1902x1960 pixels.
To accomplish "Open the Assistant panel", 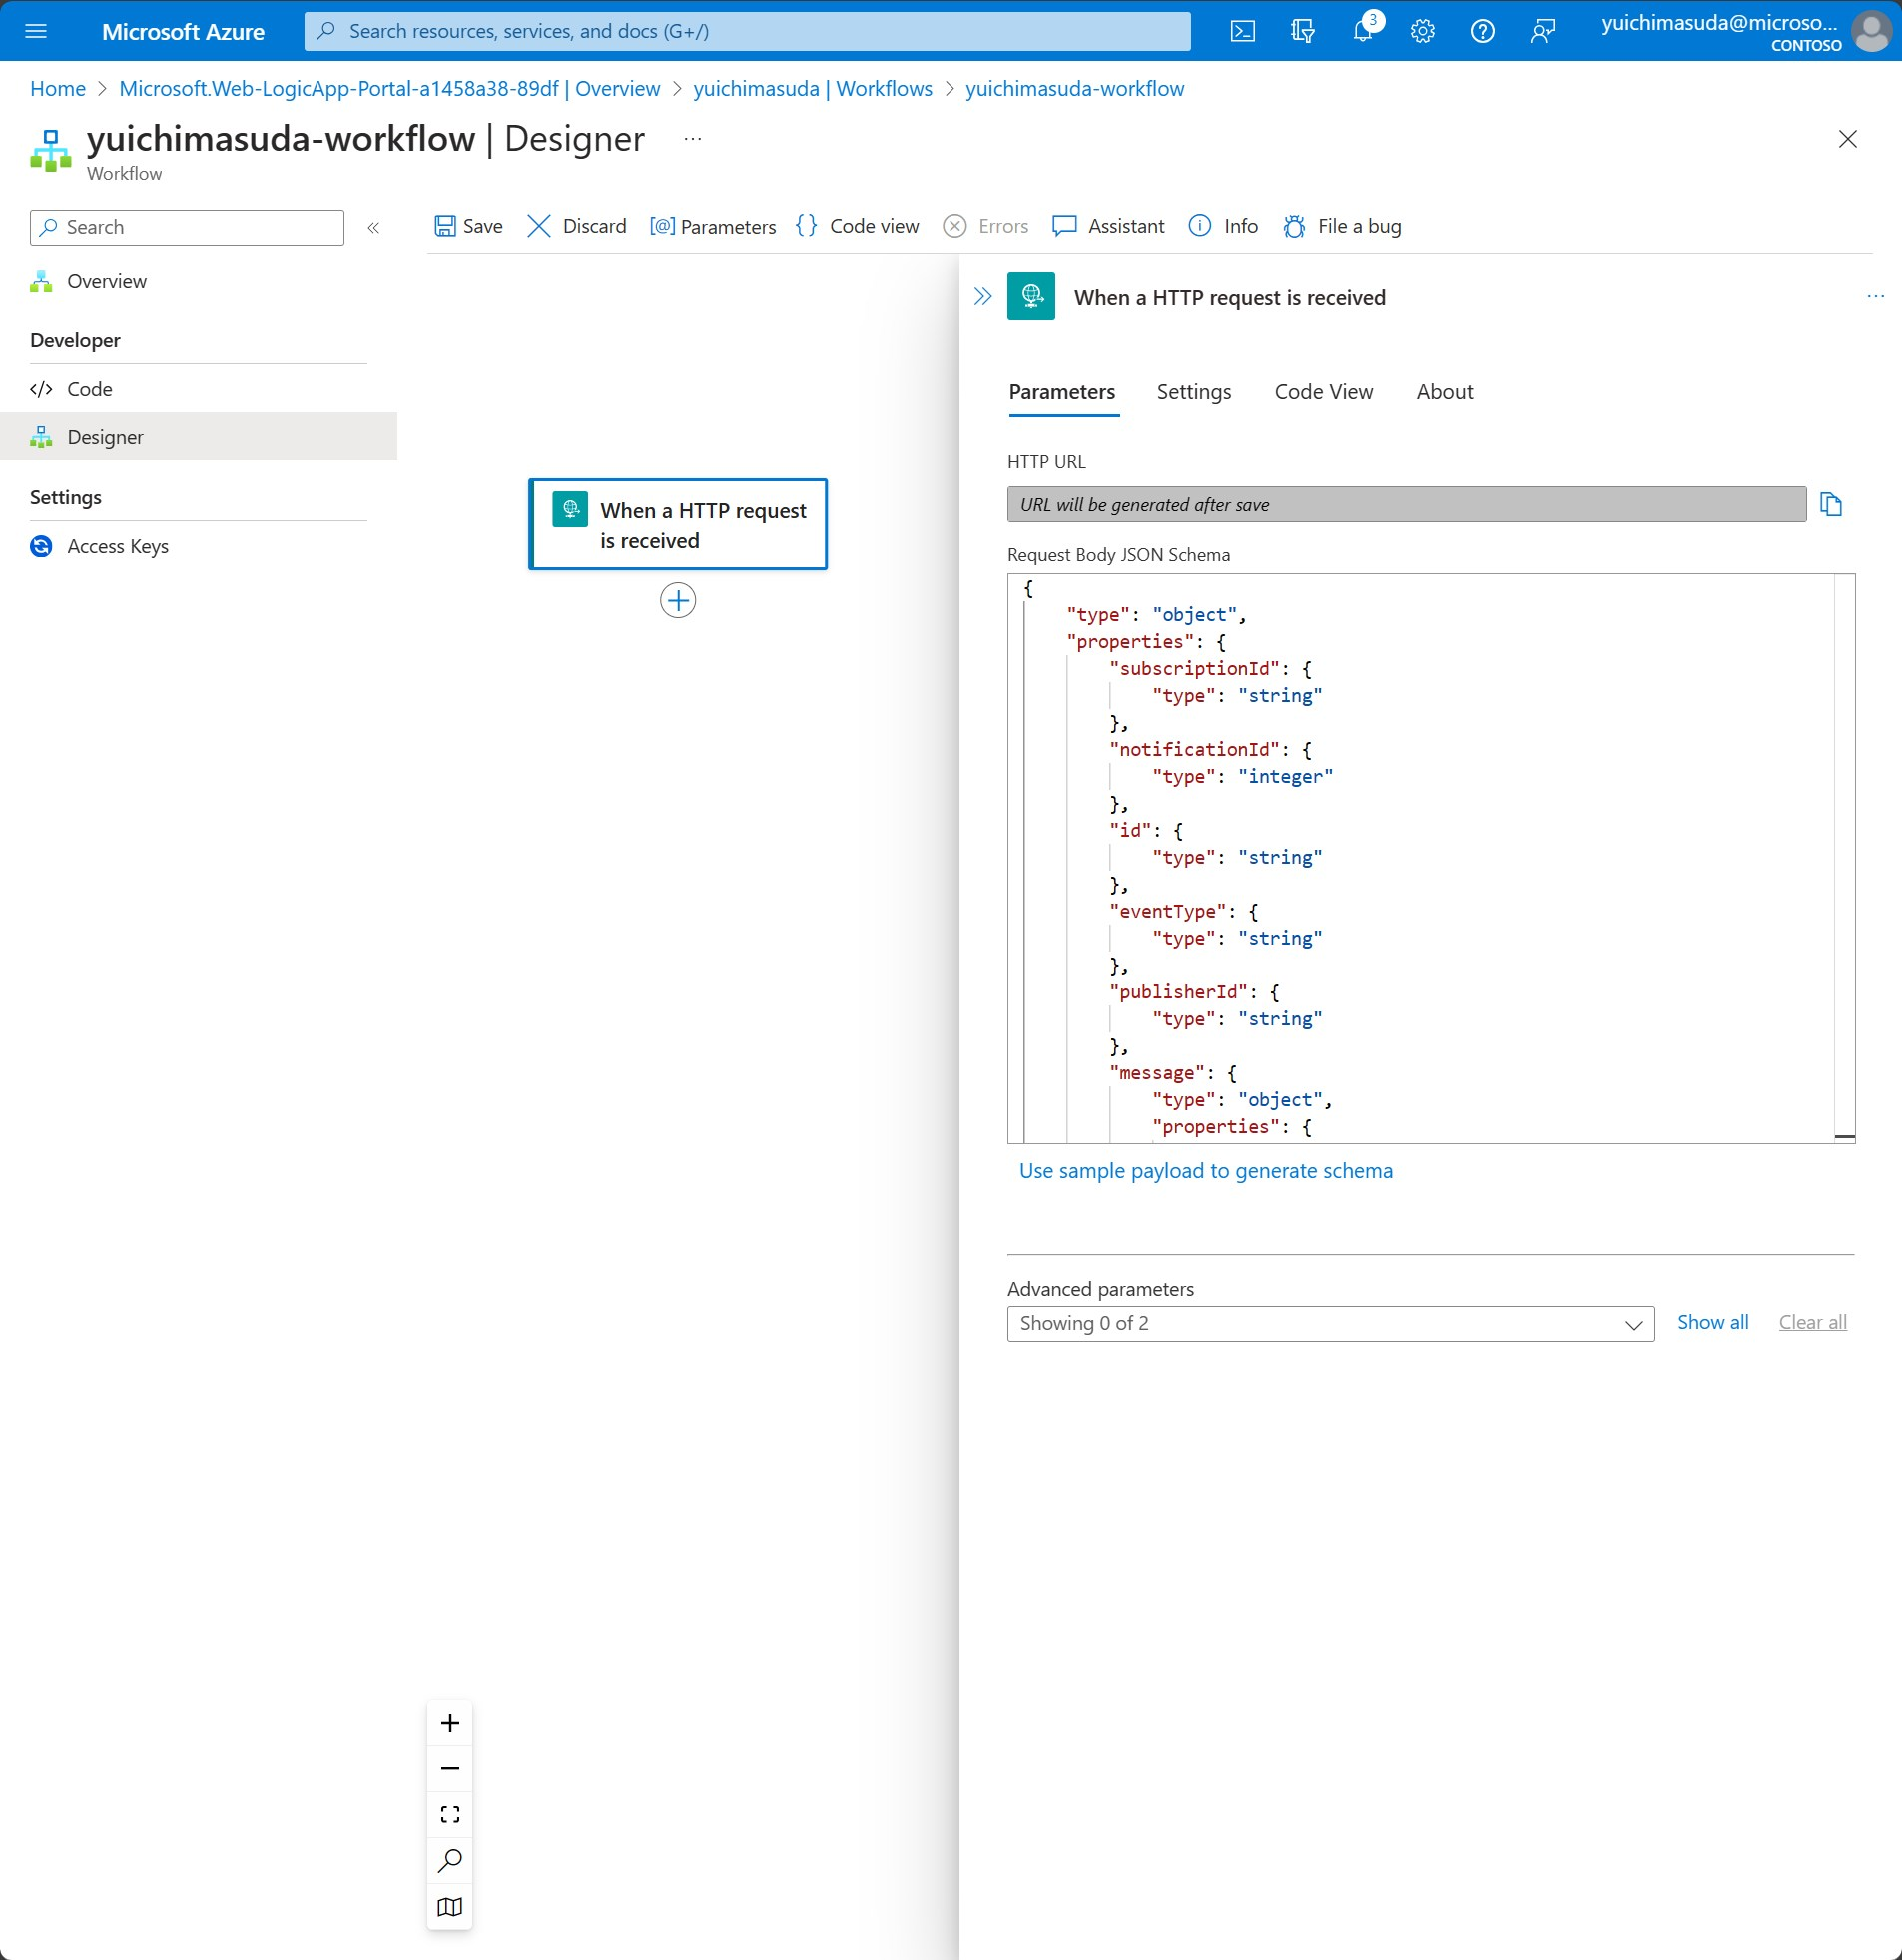I will coord(1109,226).
